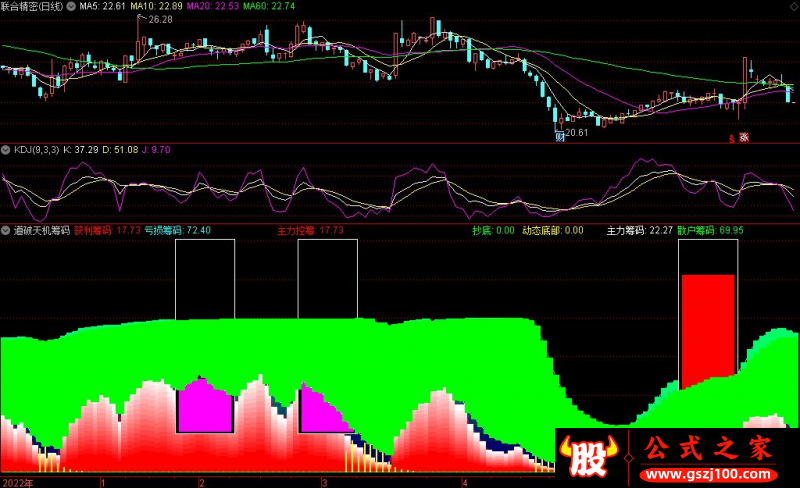Click the 20.61 low price label
800x488 pixels.
coord(577,132)
